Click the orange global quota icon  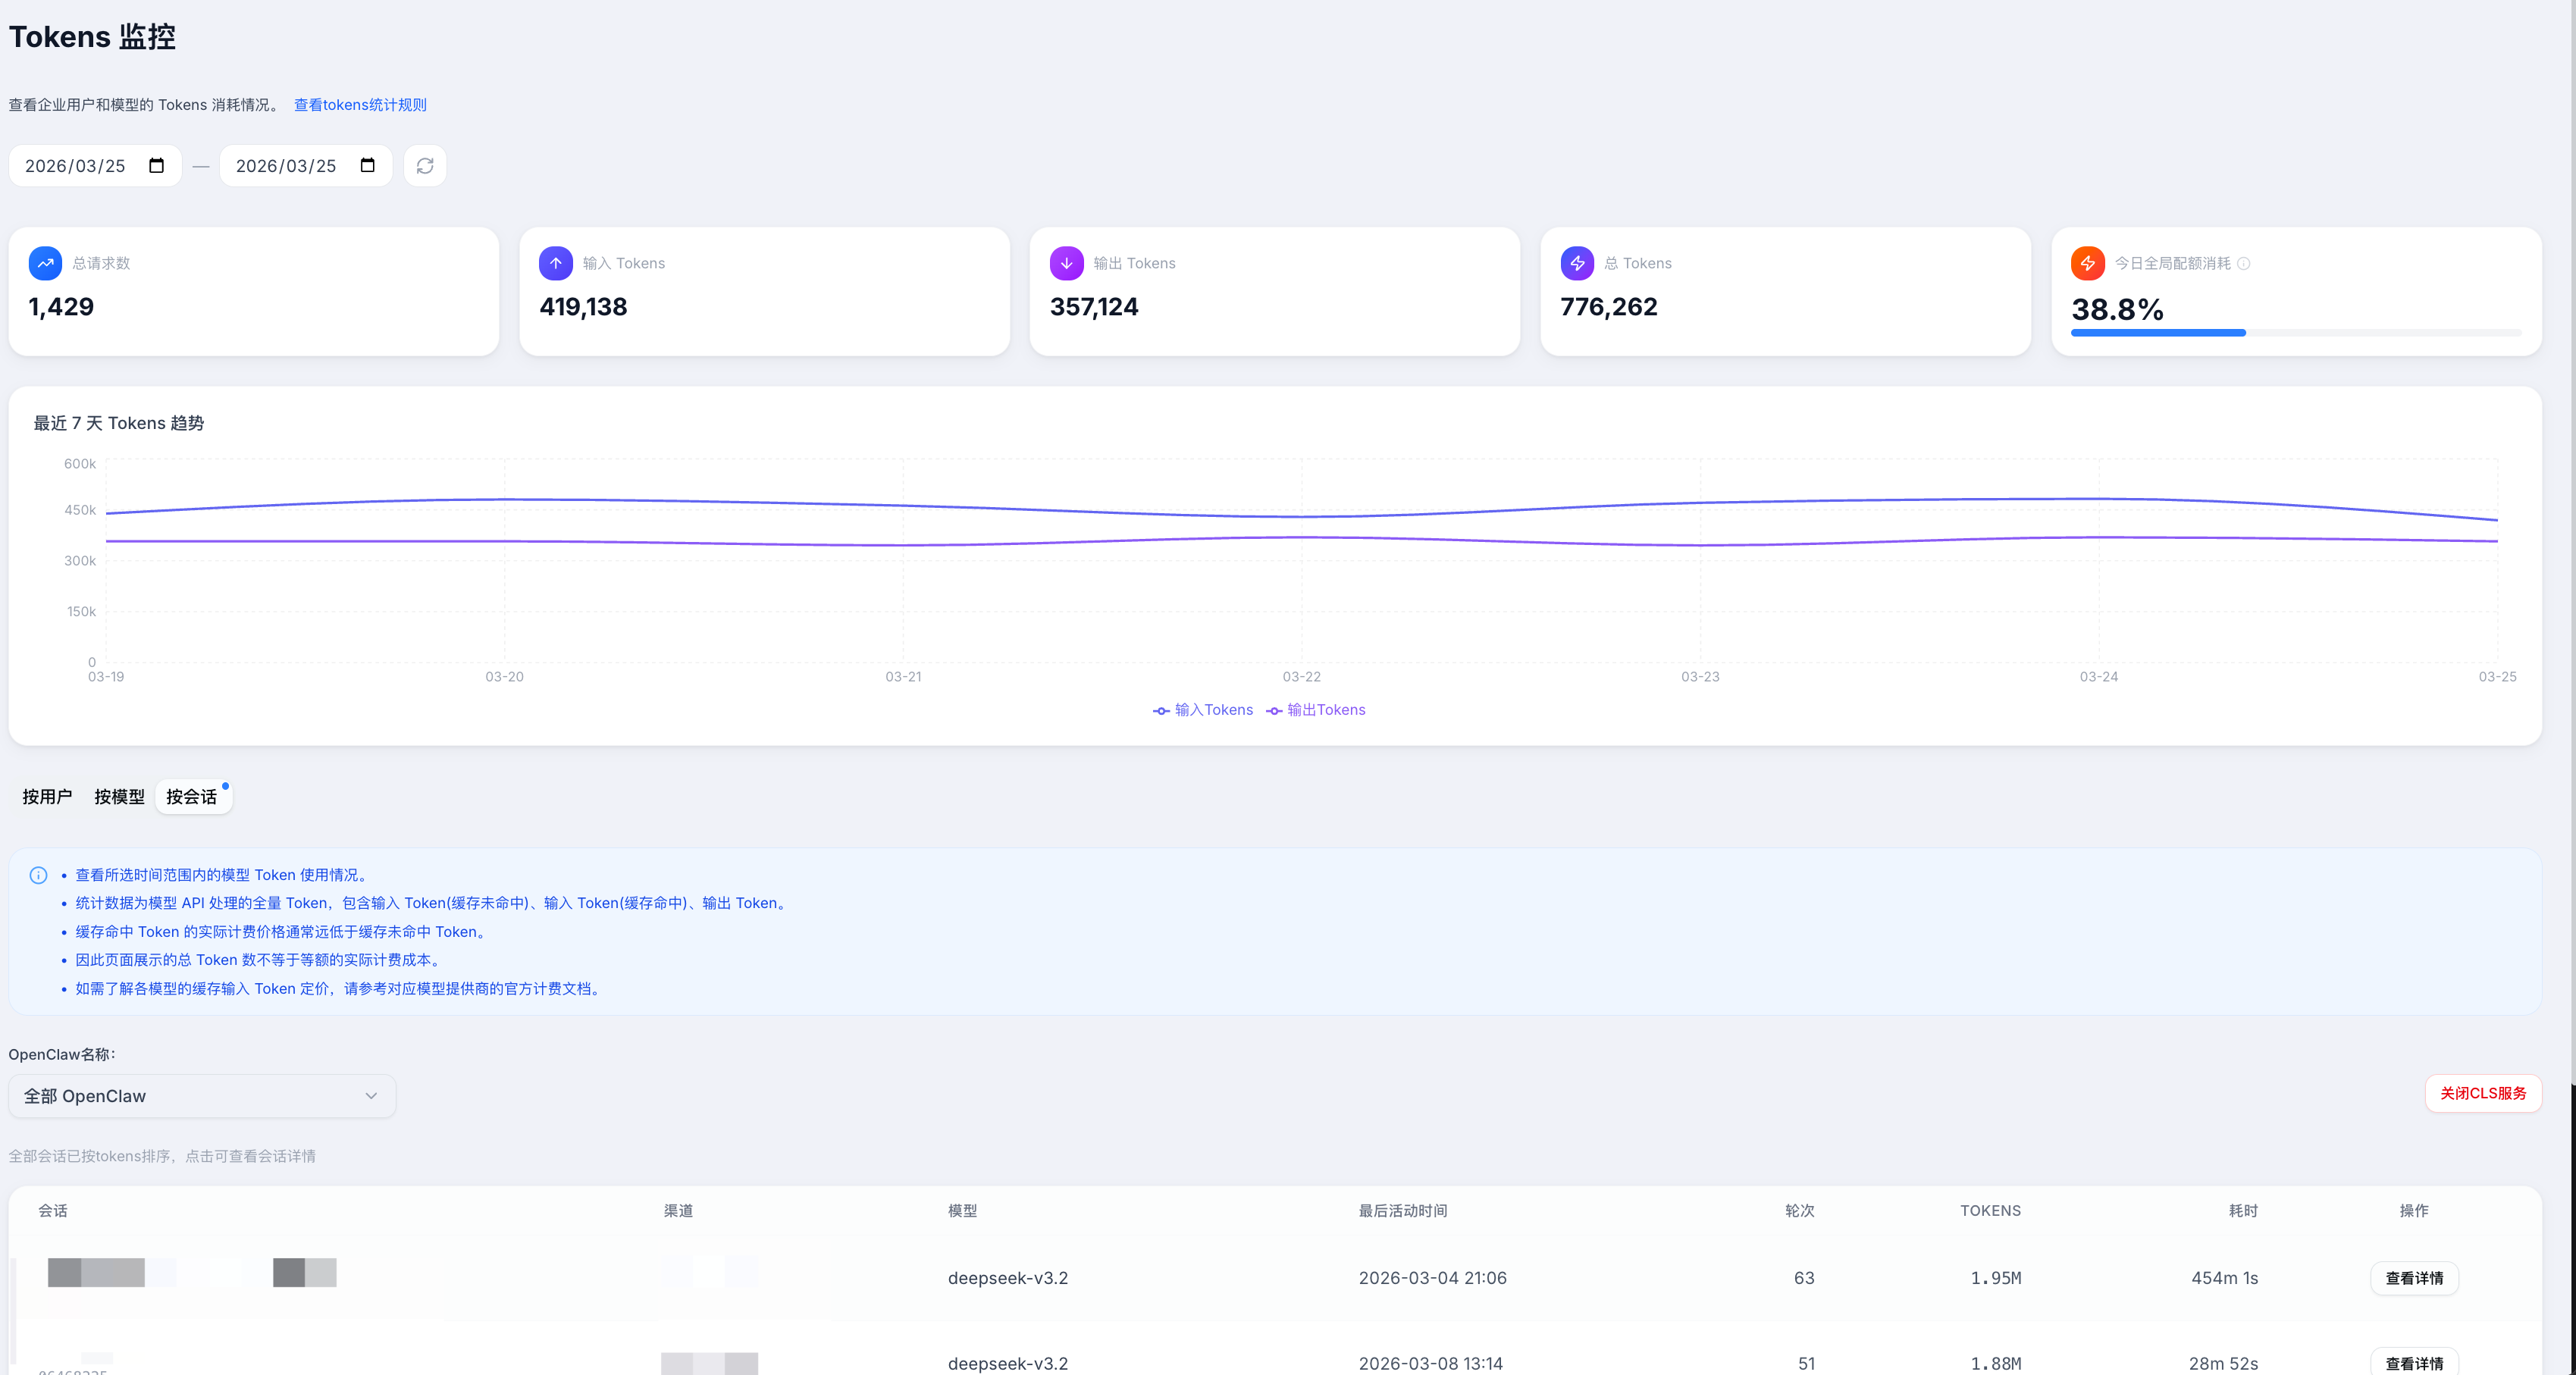coord(2087,263)
